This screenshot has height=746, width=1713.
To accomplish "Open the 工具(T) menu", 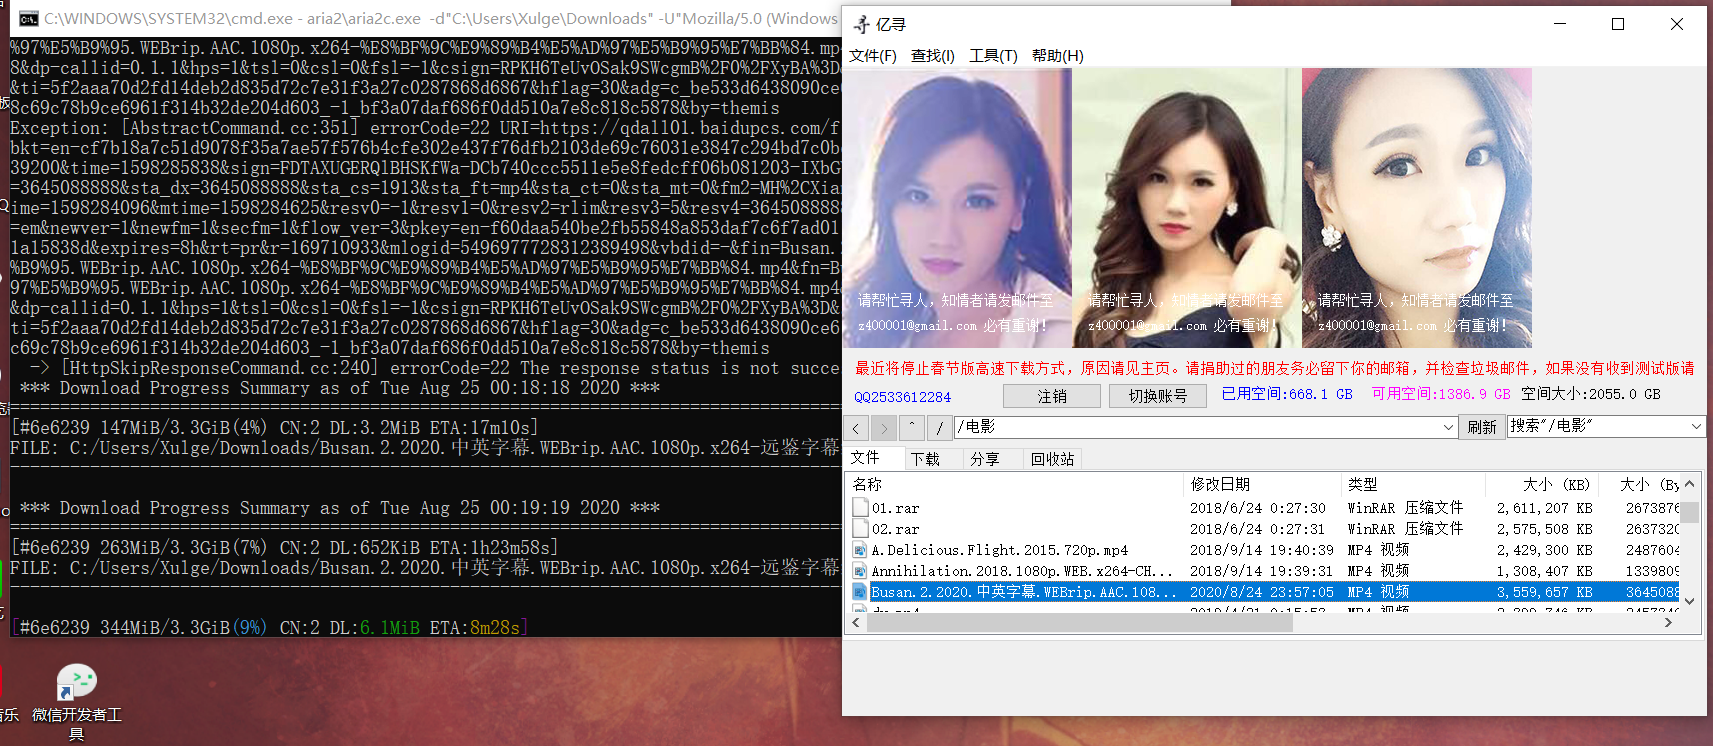I will tap(993, 56).
